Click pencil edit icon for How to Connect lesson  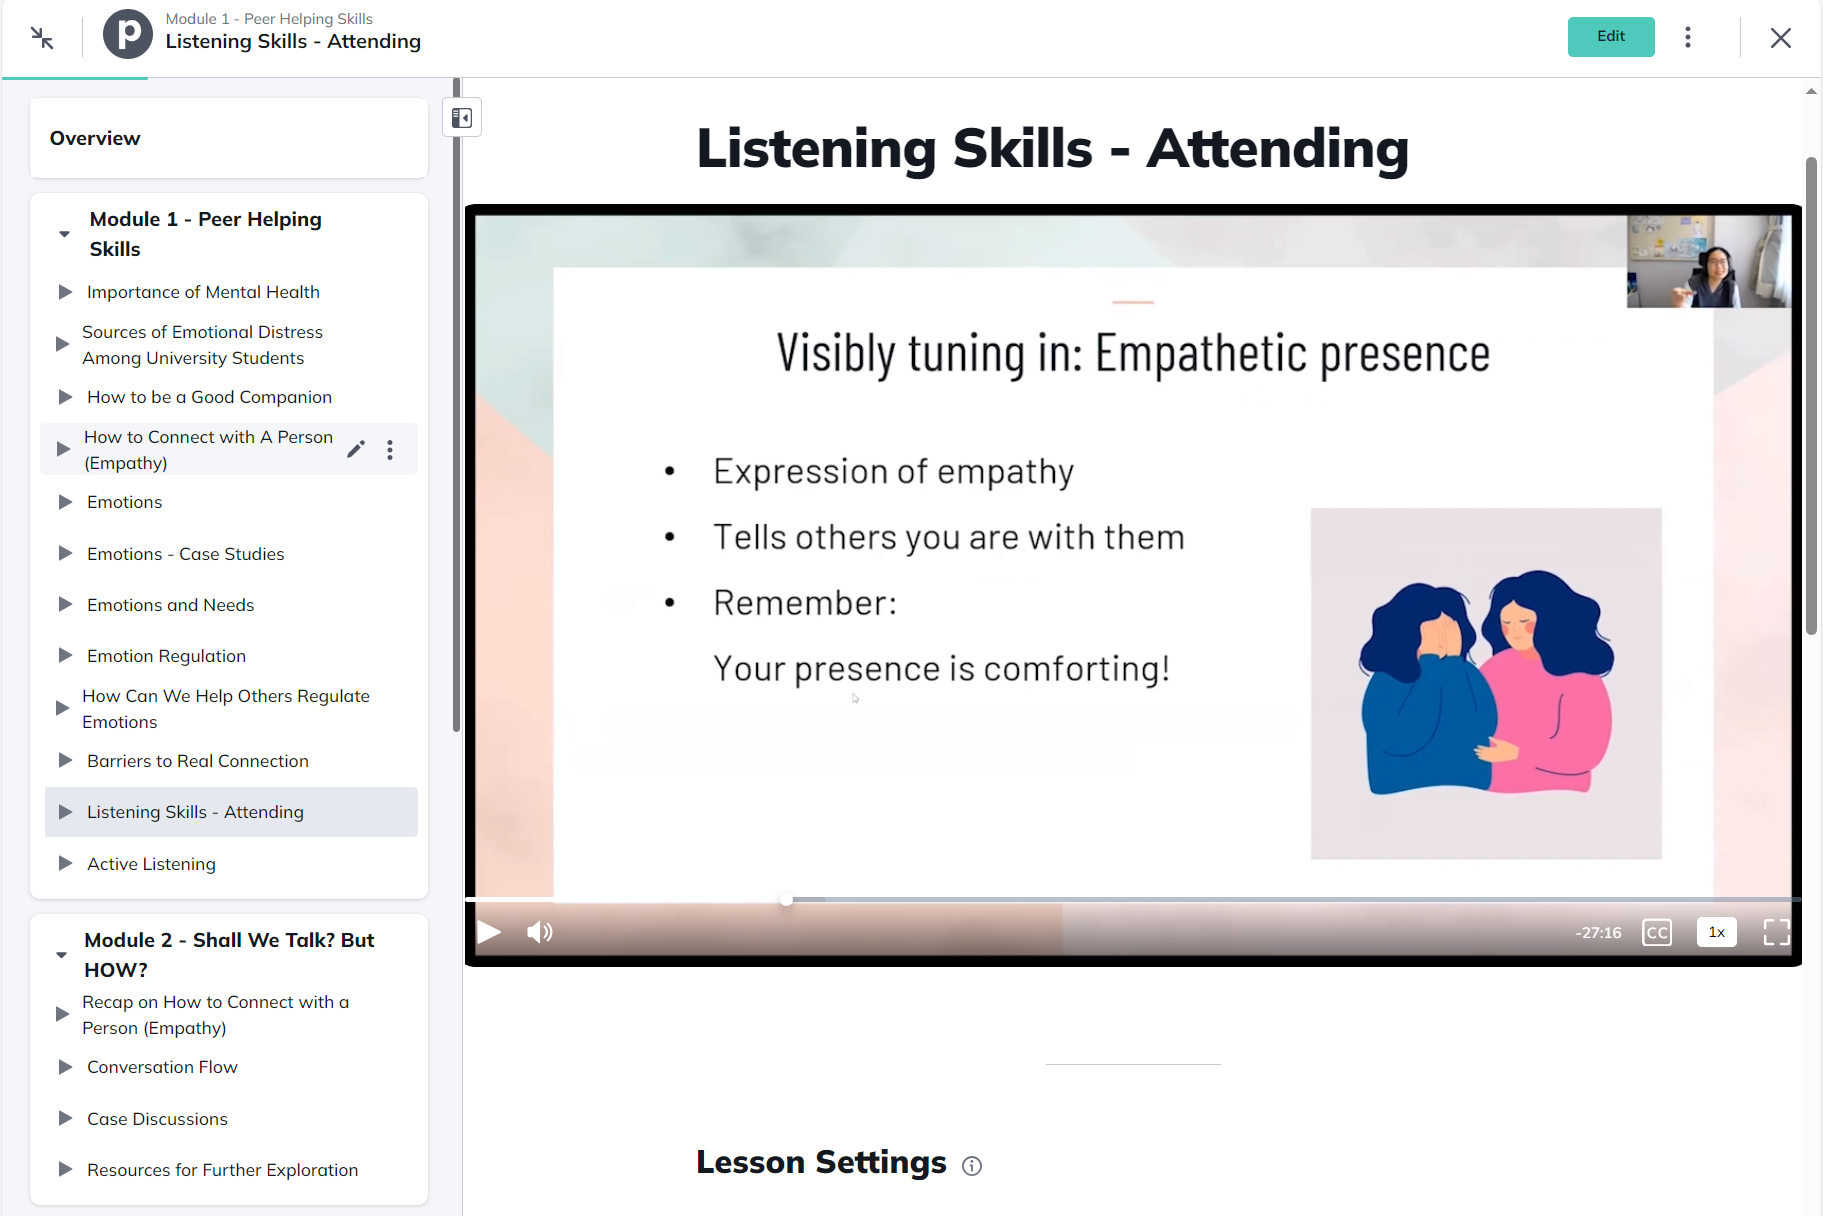[355, 450]
